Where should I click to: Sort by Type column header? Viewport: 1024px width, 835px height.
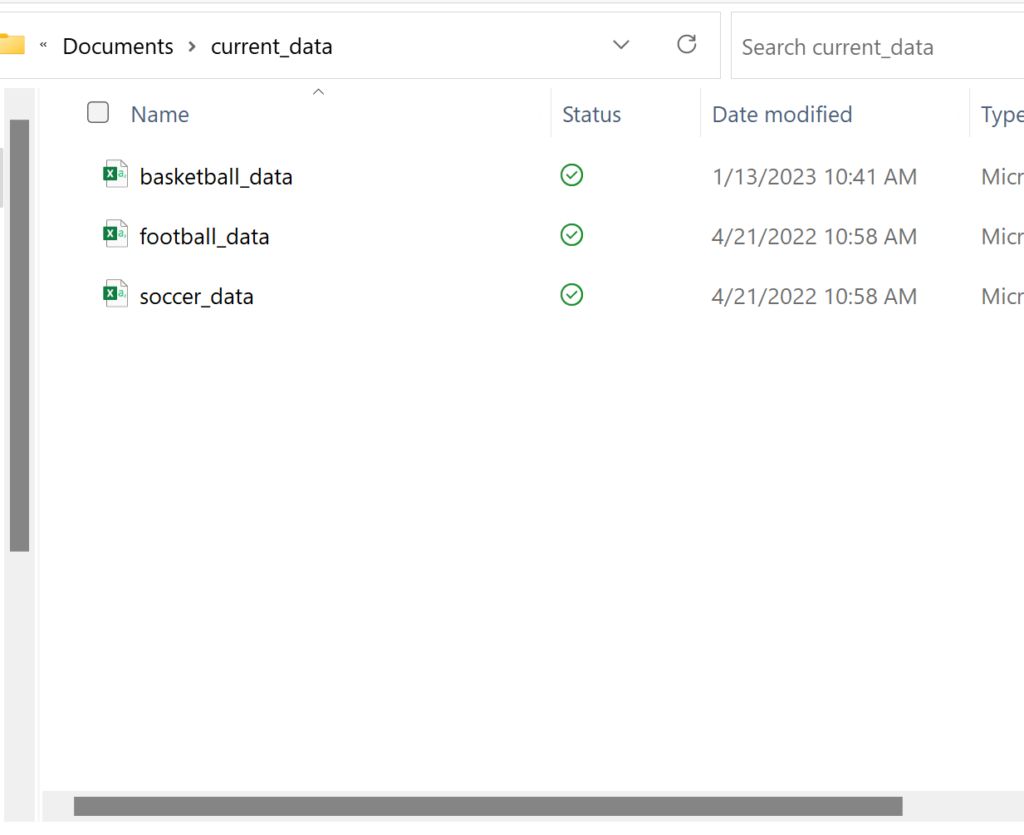coord(1002,115)
